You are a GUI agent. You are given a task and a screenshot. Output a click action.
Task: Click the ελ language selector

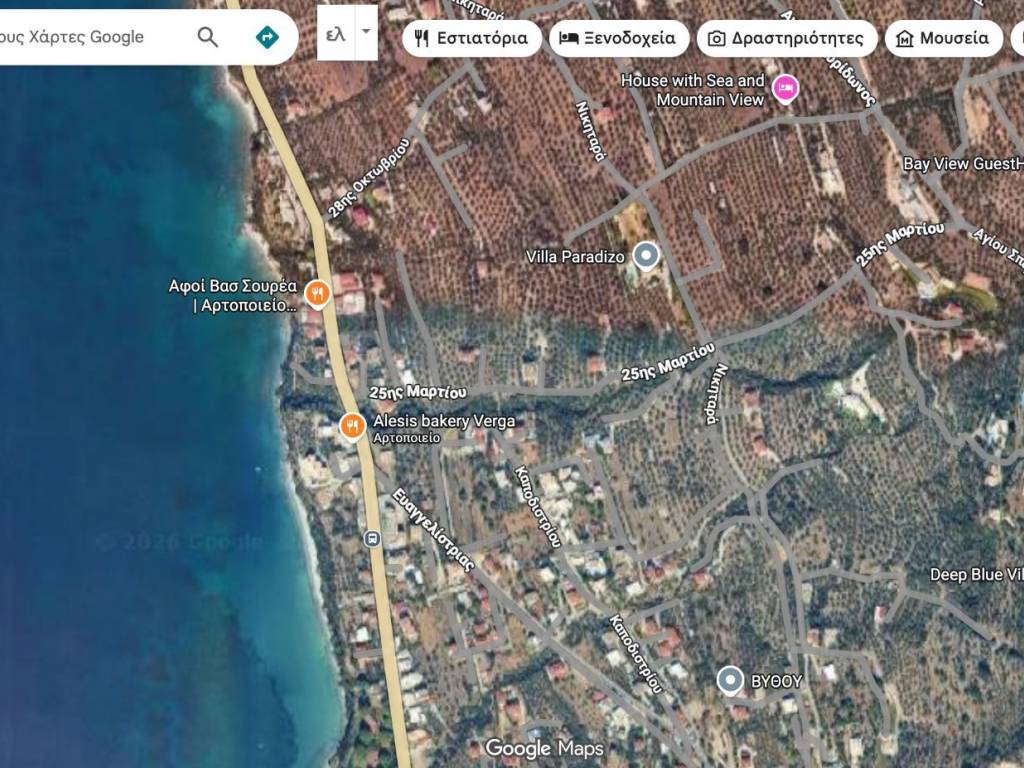coord(336,33)
